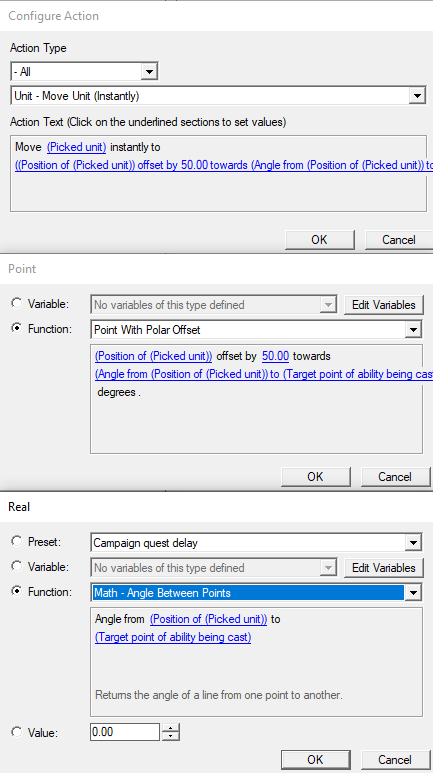The width and height of the screenshot is (433, 773).
Task: Click the '50.00' offset value link
Action: coord(275,356)
